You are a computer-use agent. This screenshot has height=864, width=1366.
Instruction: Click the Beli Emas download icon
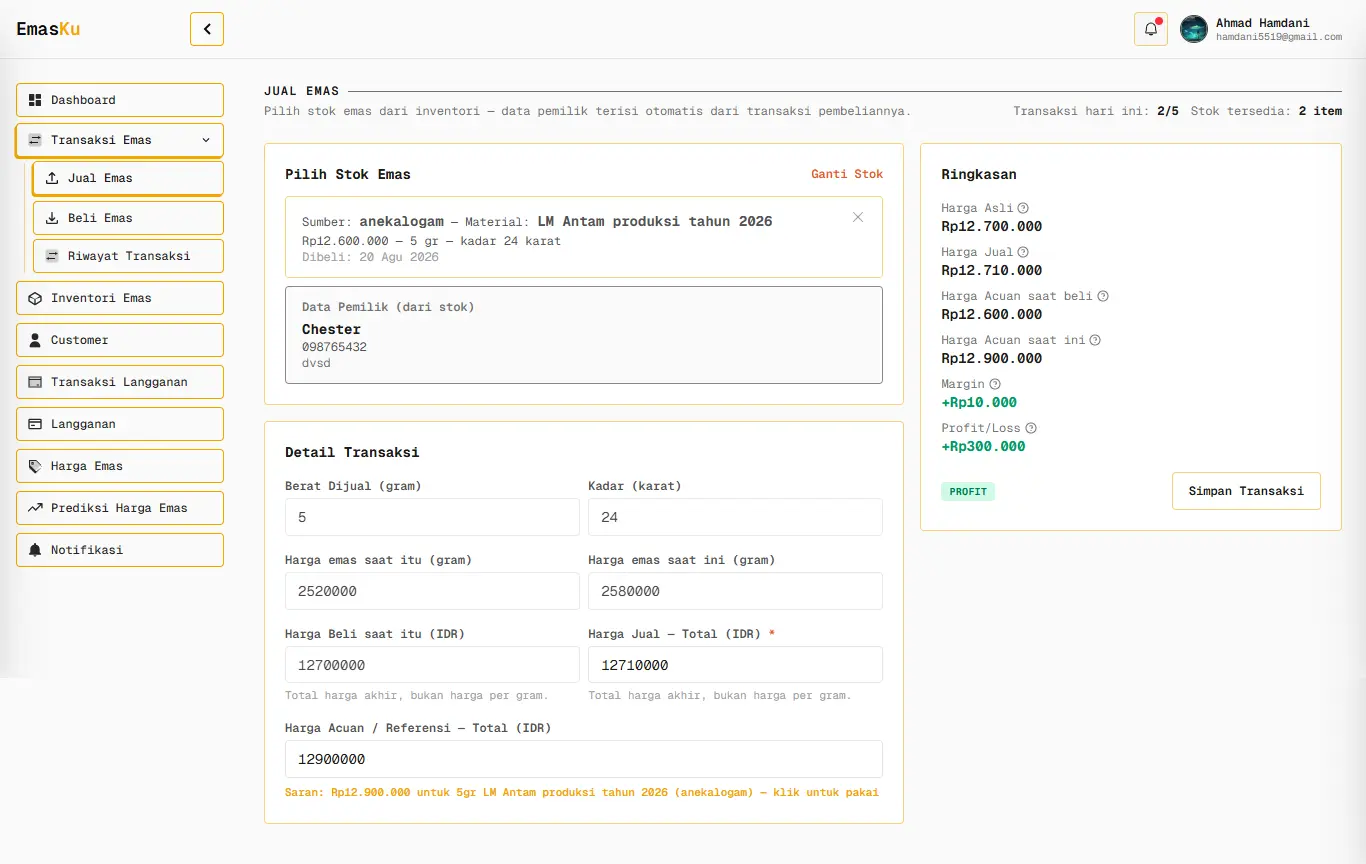tap(52, 218)
